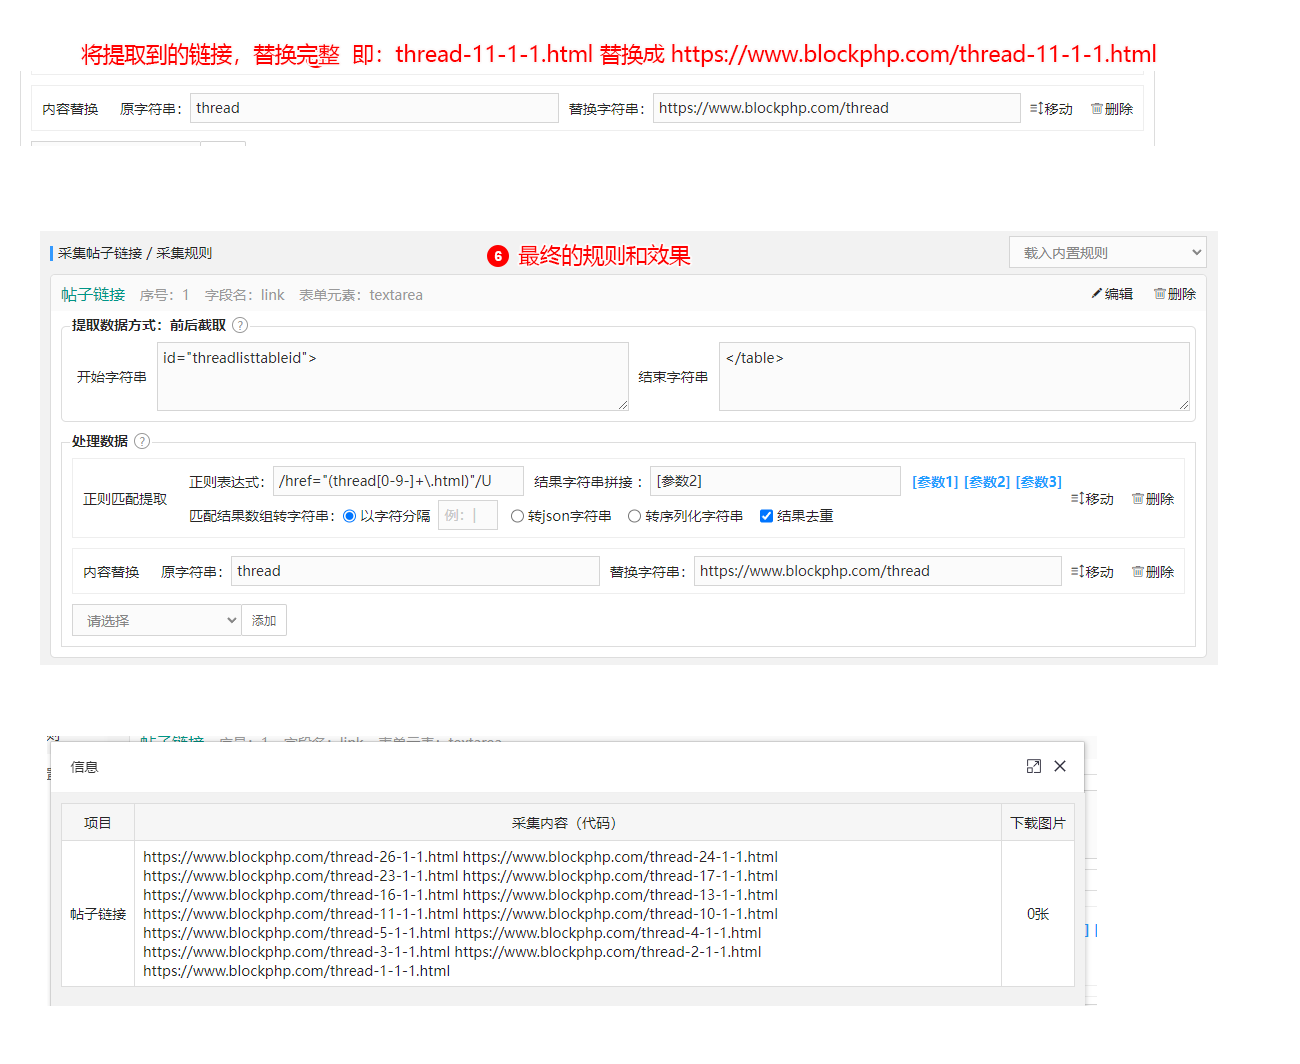Click 下载图片 column header
Viewport: 1300px width, 1064px height.
pos(1038,823)
